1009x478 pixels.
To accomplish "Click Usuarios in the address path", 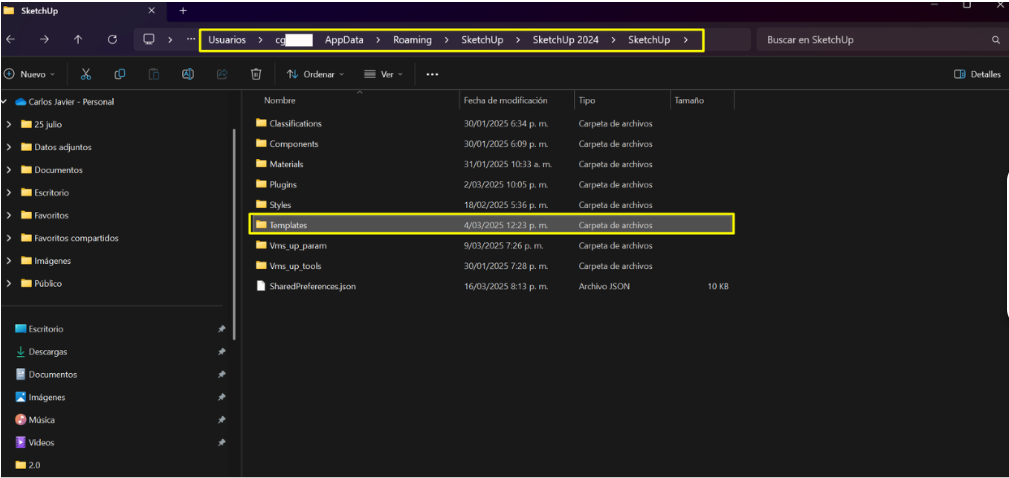I will [x=227, y=40].
